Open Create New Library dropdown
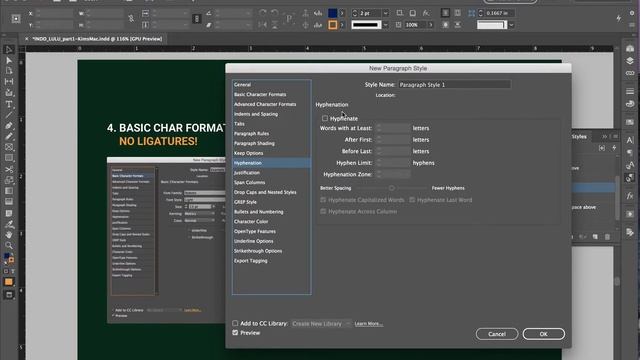The height and width of the screenshot is (360, 640). [321, 324]
